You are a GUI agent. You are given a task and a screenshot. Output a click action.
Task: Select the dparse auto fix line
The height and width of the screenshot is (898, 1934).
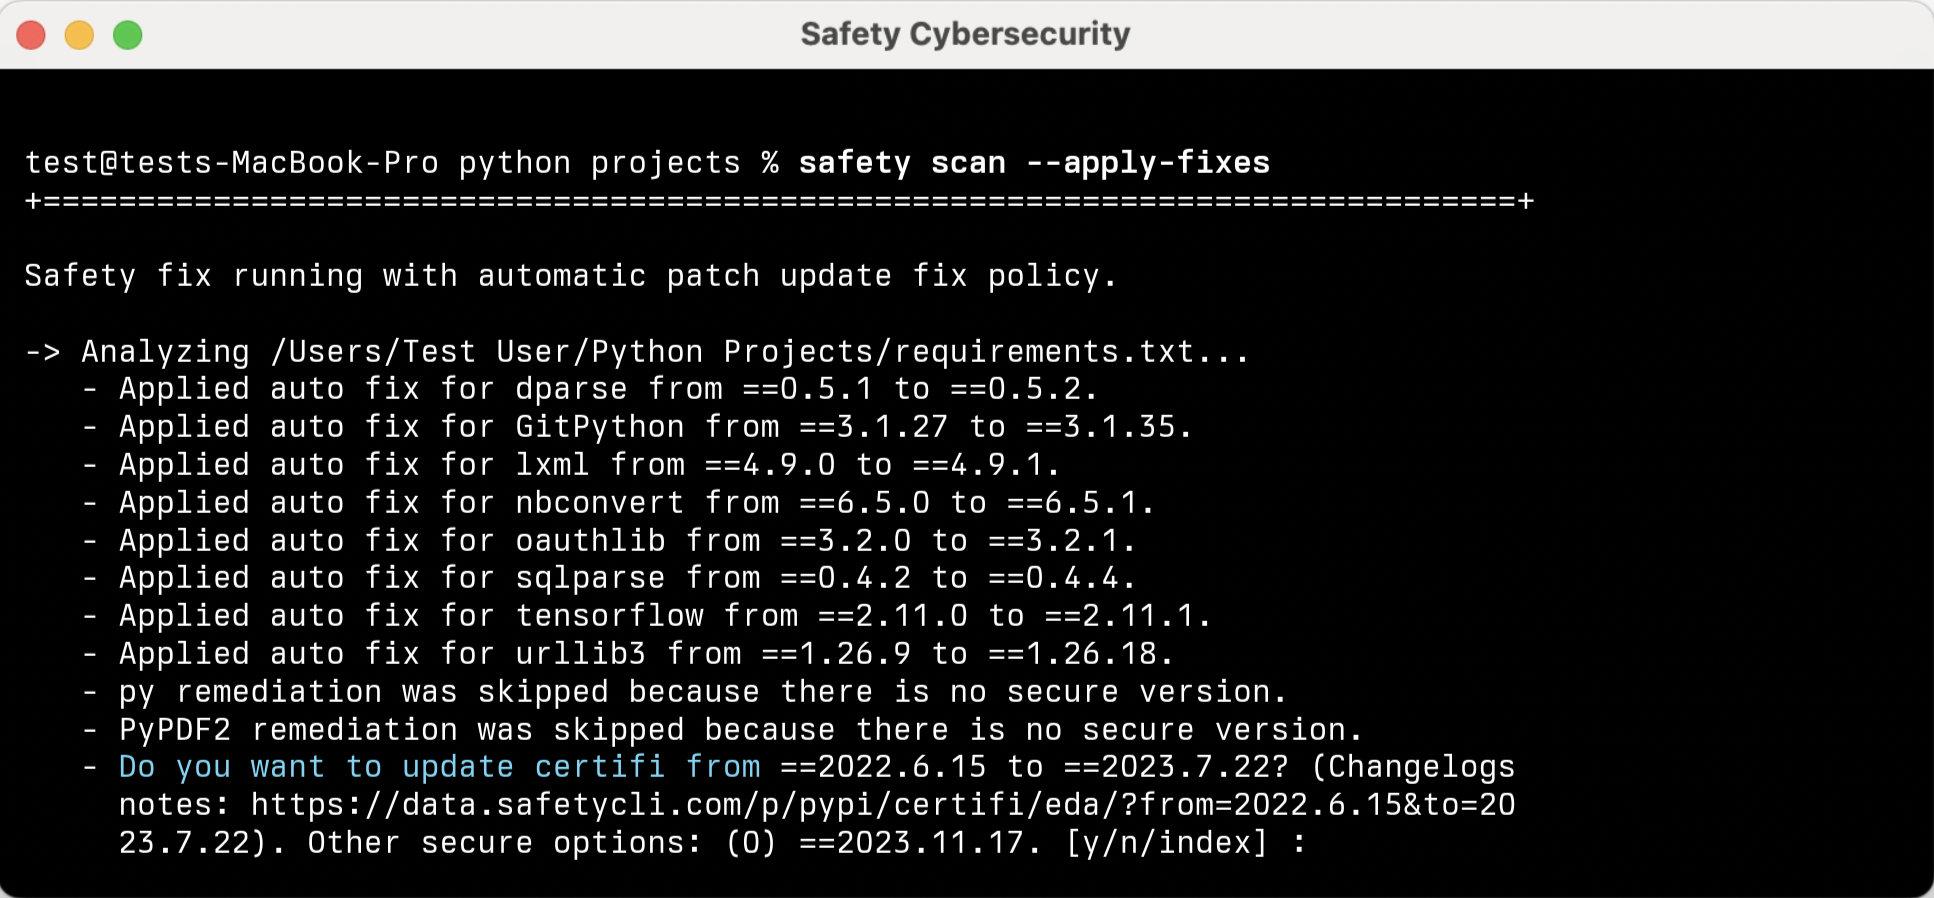pos(608,389)
